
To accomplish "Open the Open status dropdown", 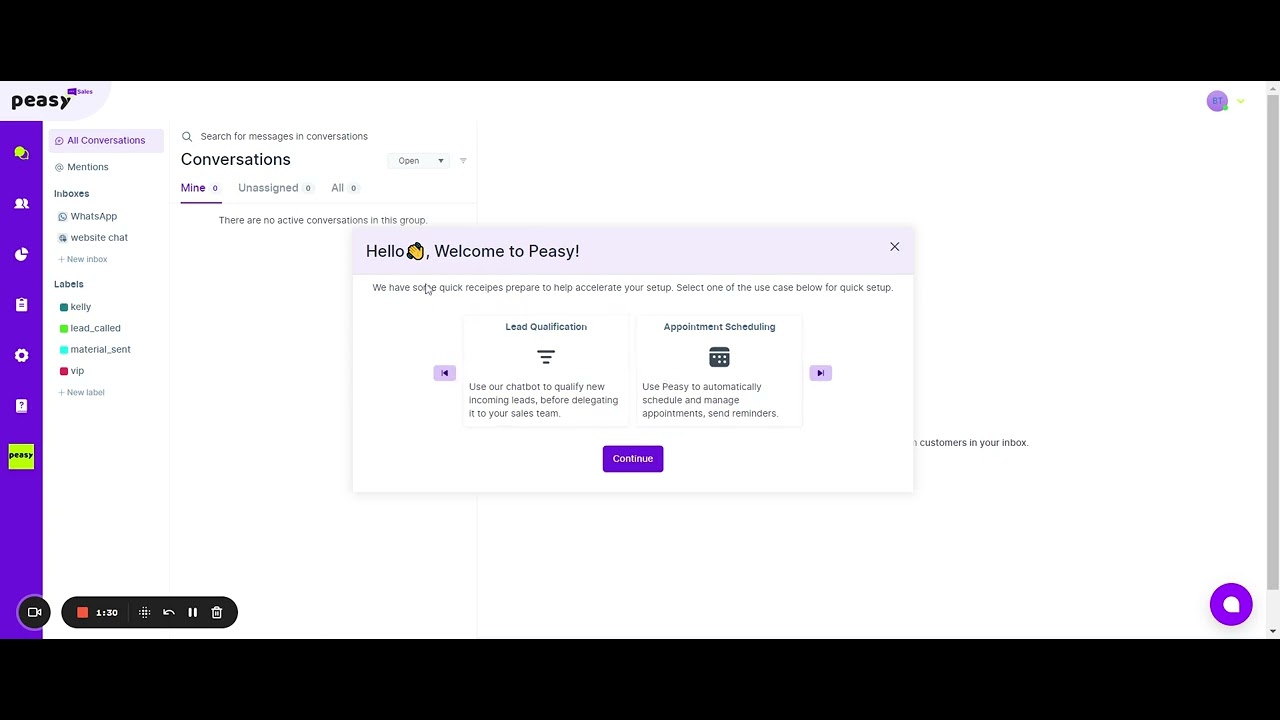I will click(419, 161).
